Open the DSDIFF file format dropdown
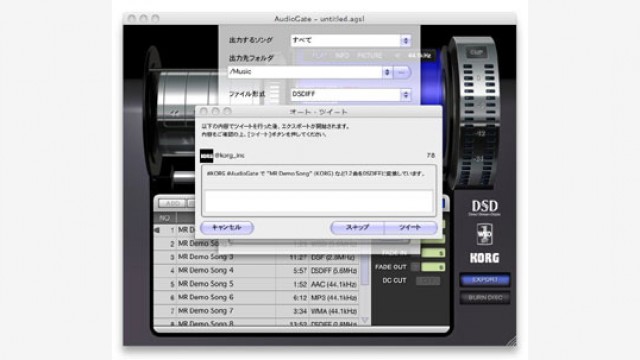 [351, 94]
